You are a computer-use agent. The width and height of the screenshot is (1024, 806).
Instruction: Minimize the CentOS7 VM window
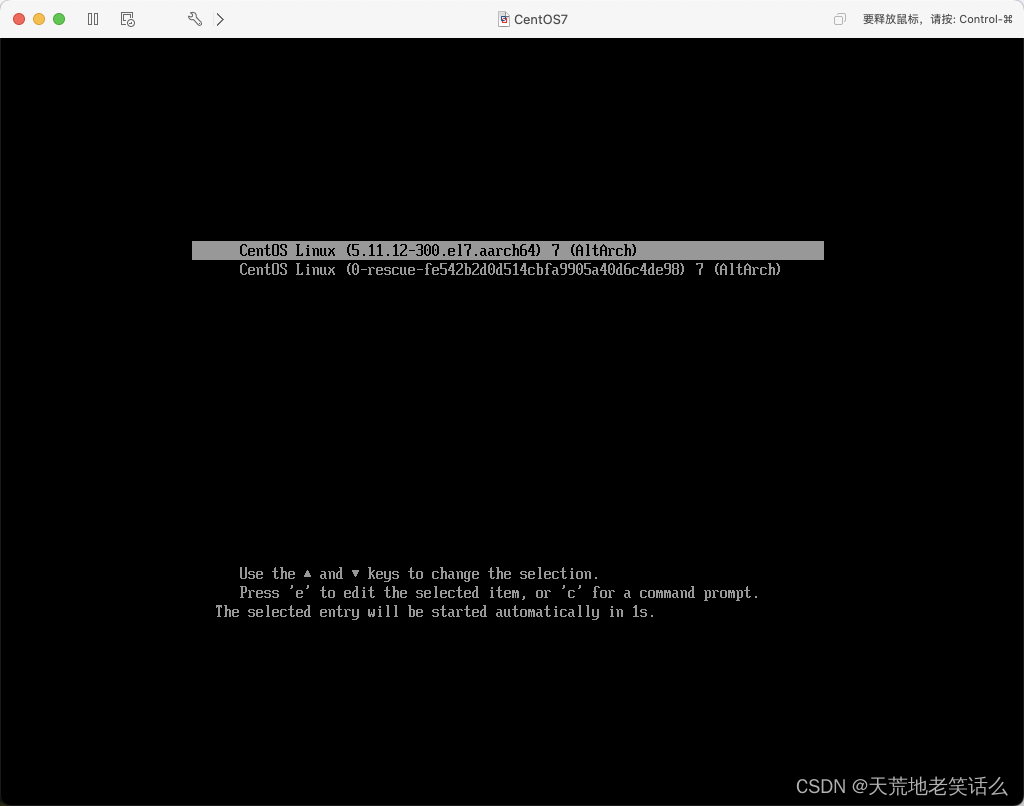tap(39, 19)
